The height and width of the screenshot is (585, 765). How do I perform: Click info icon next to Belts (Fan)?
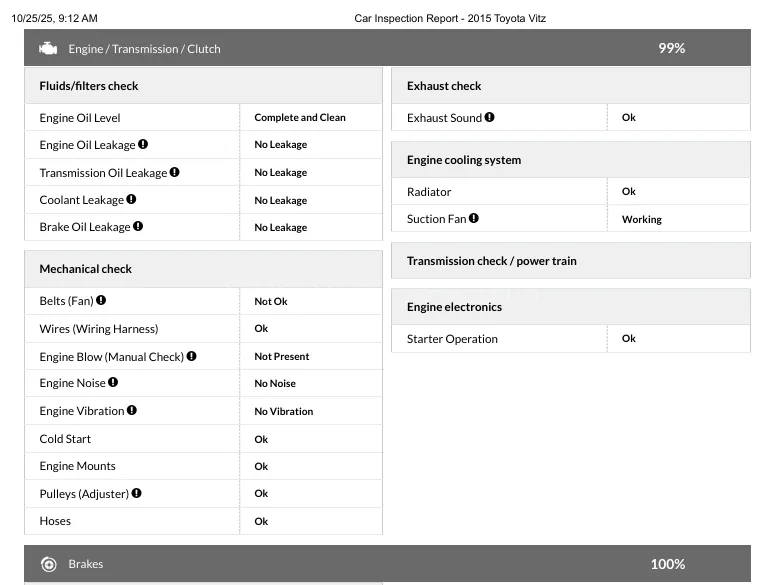click(101, 300)
